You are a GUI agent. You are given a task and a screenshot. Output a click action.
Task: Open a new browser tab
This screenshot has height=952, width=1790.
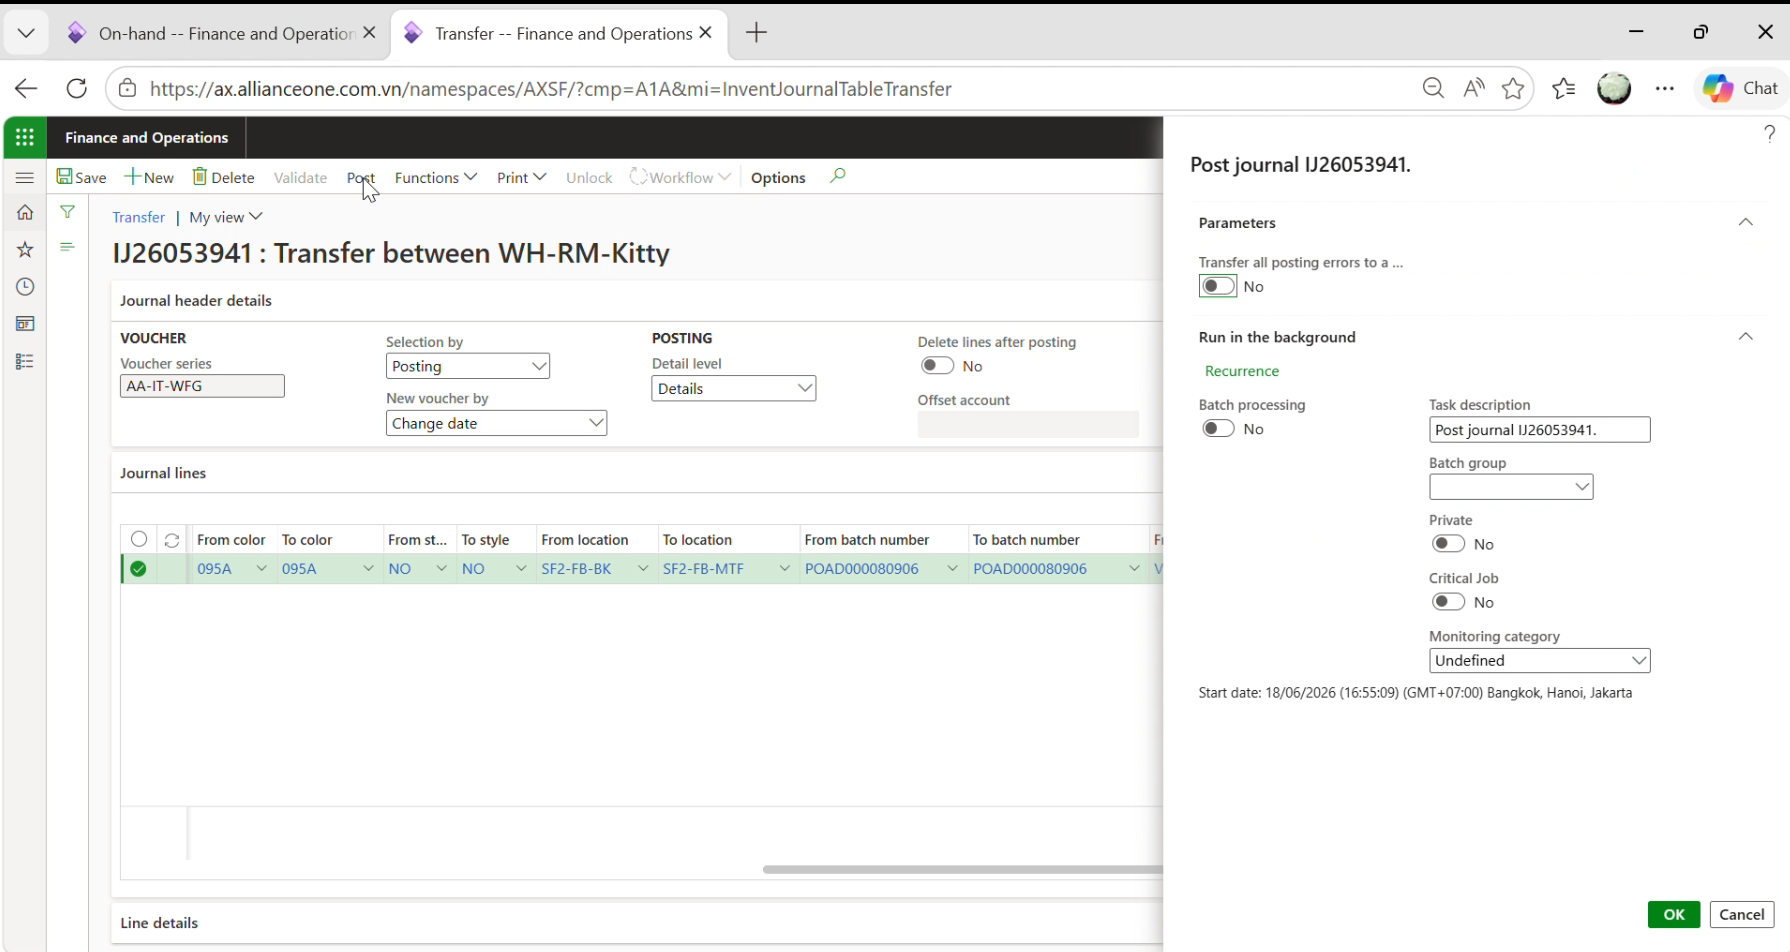tap(756, 33)
